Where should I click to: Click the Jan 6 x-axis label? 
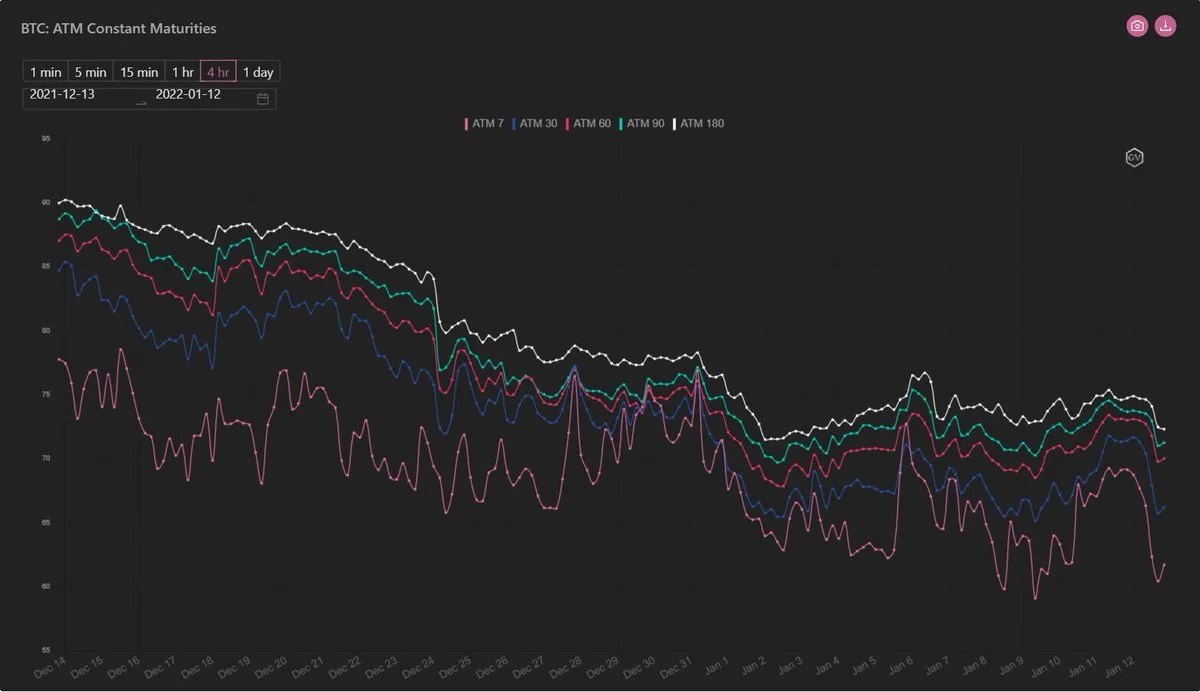pyautogui.click(x=900, y=665)
